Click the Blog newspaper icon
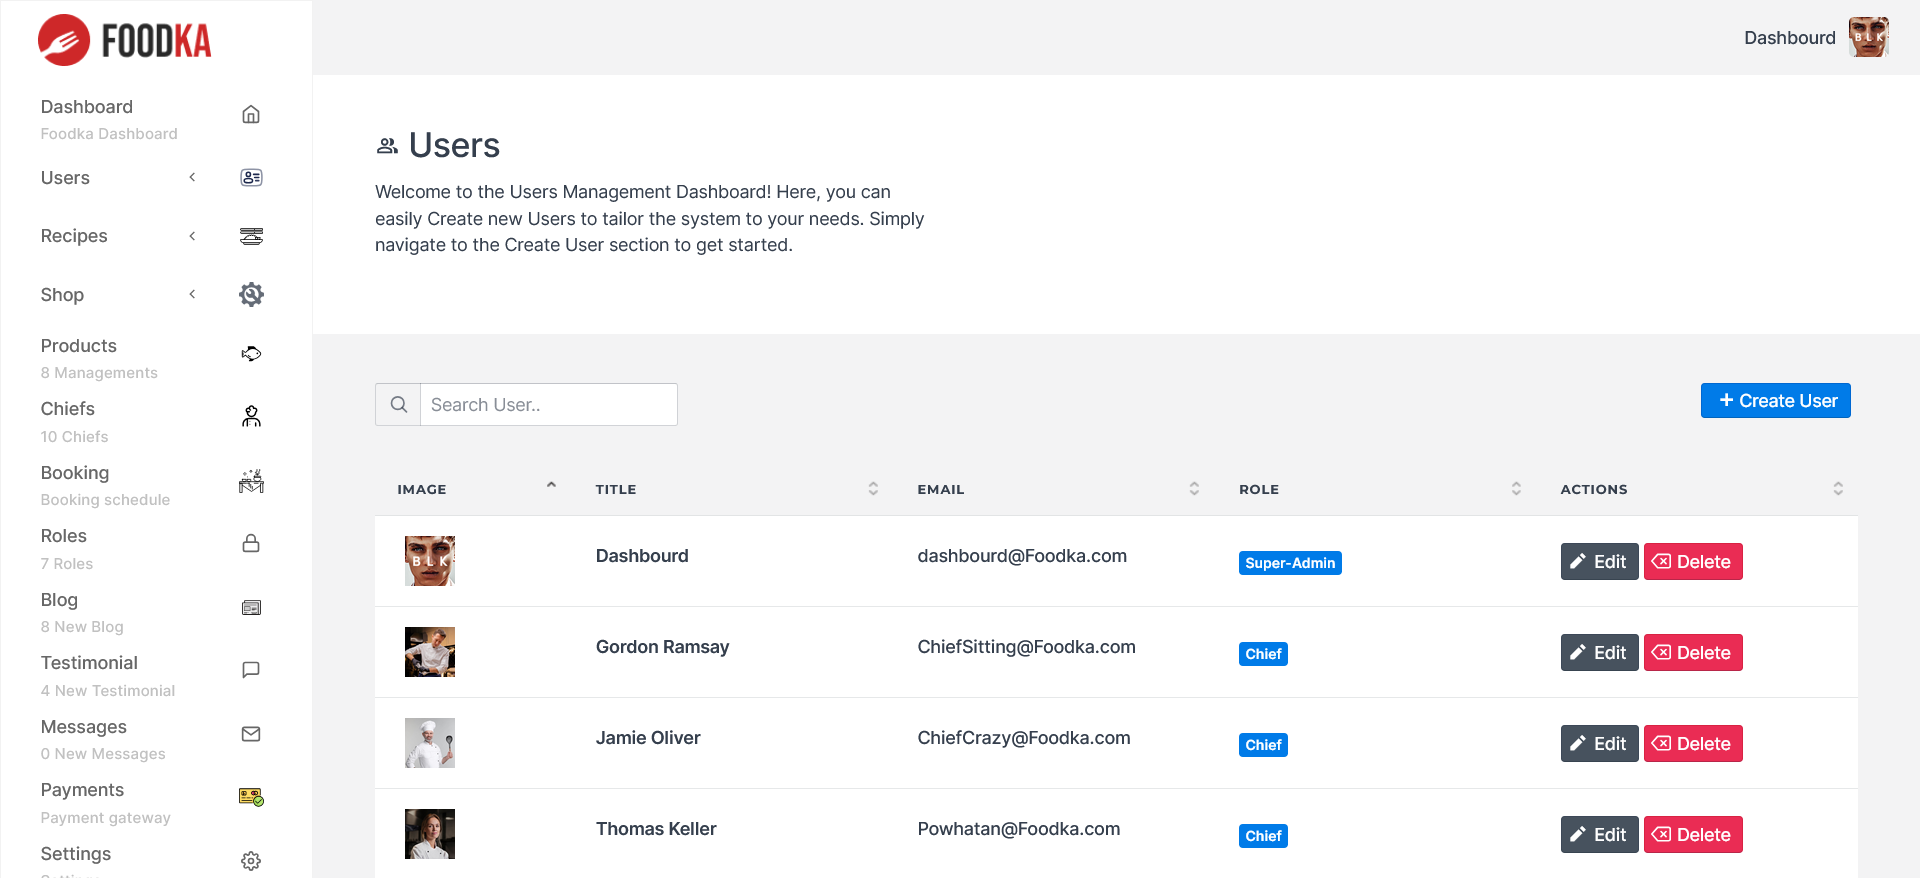 (251, 608)
